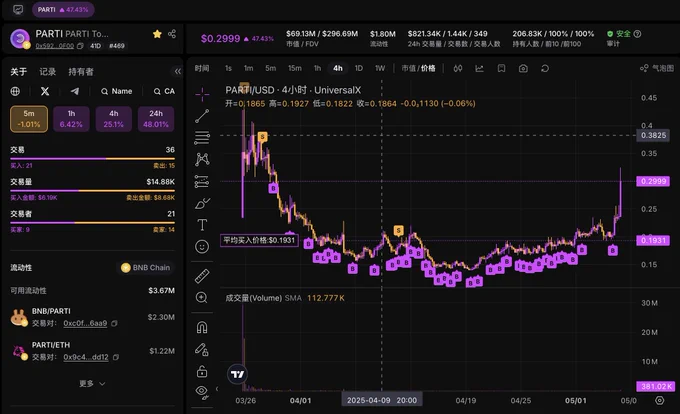
Task: Toggle the magnet snap mode
Action: (x=202, y=327)
